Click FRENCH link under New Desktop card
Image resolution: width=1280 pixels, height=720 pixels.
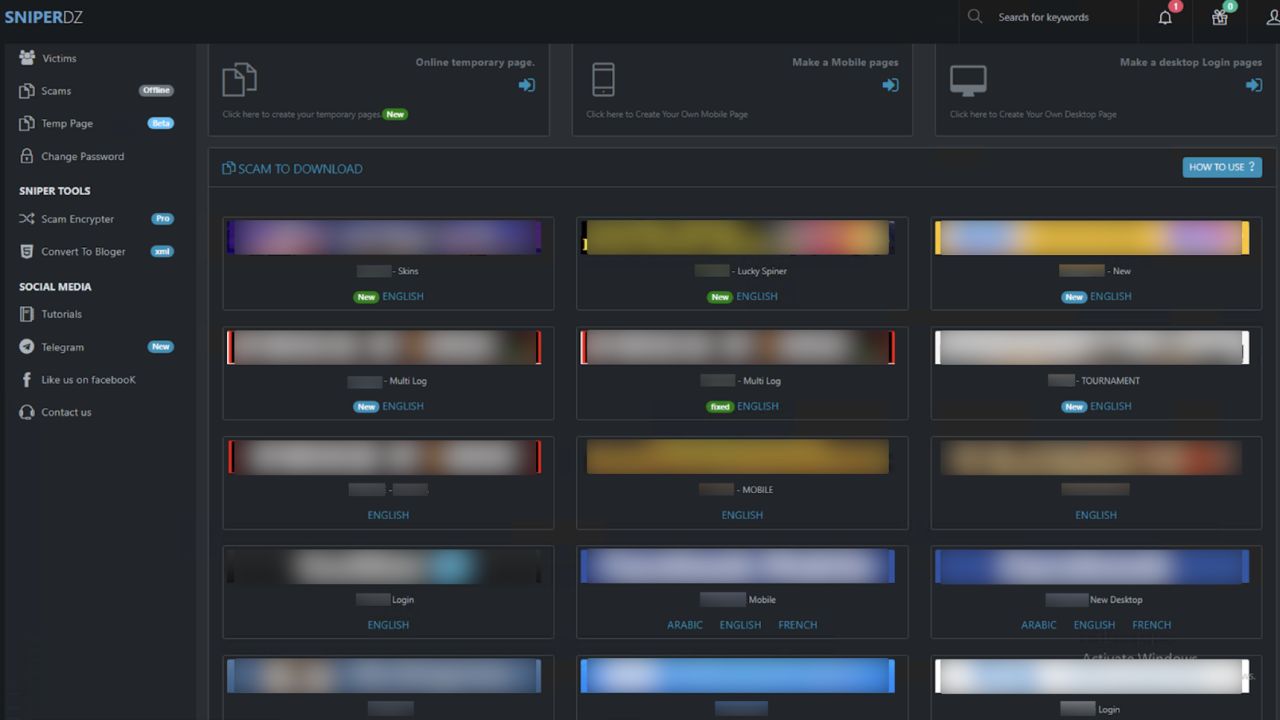[1152, 625]
